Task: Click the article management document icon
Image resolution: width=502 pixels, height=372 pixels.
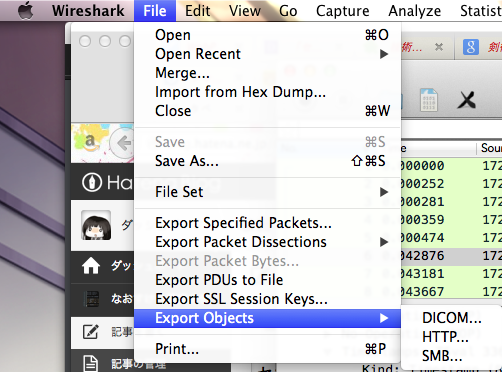Action: tap(90, 363)
